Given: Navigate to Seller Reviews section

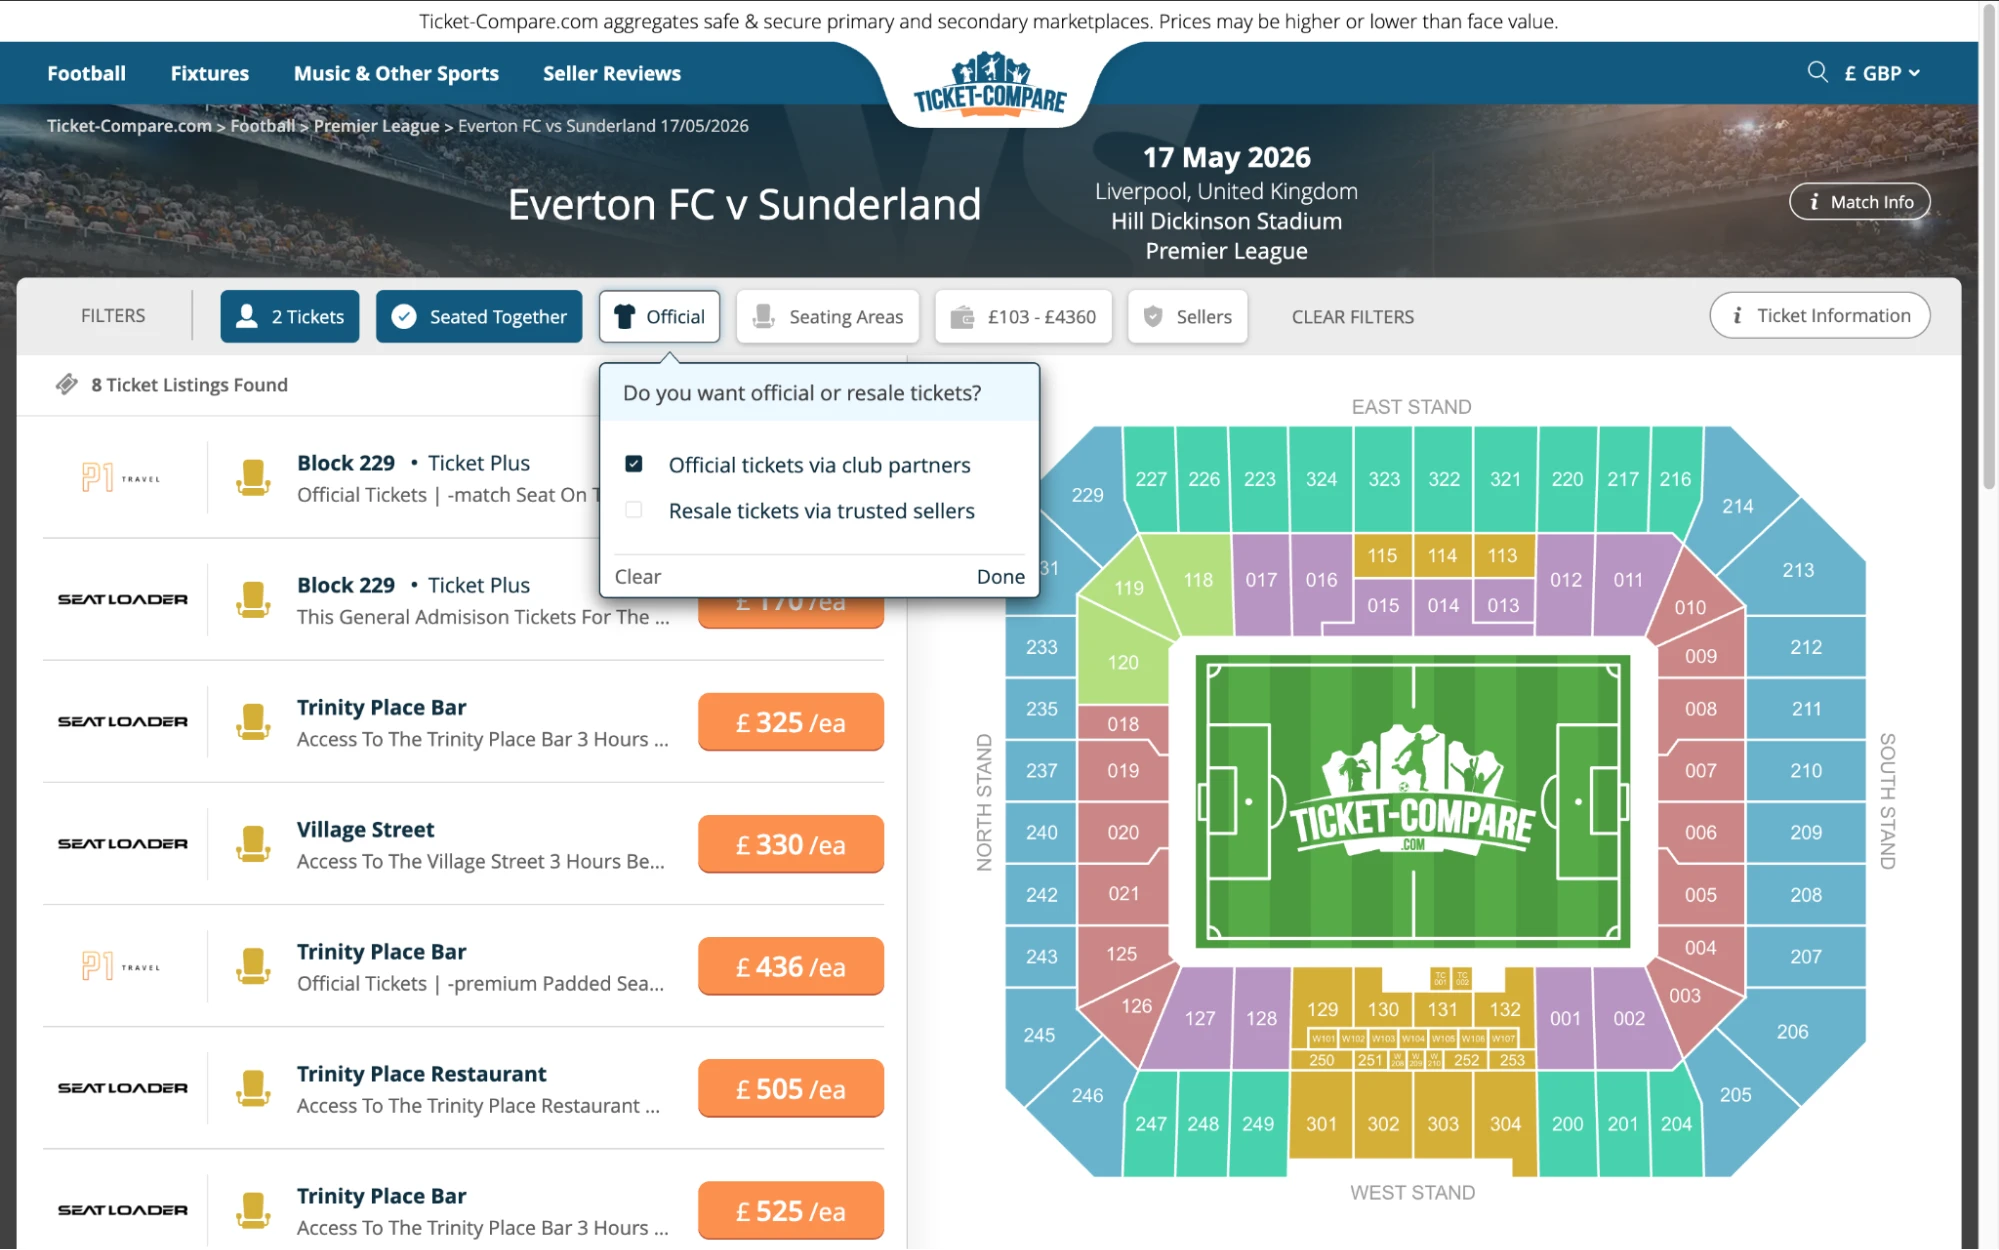Looking at the screenshot, I should [x=611, y=72].
